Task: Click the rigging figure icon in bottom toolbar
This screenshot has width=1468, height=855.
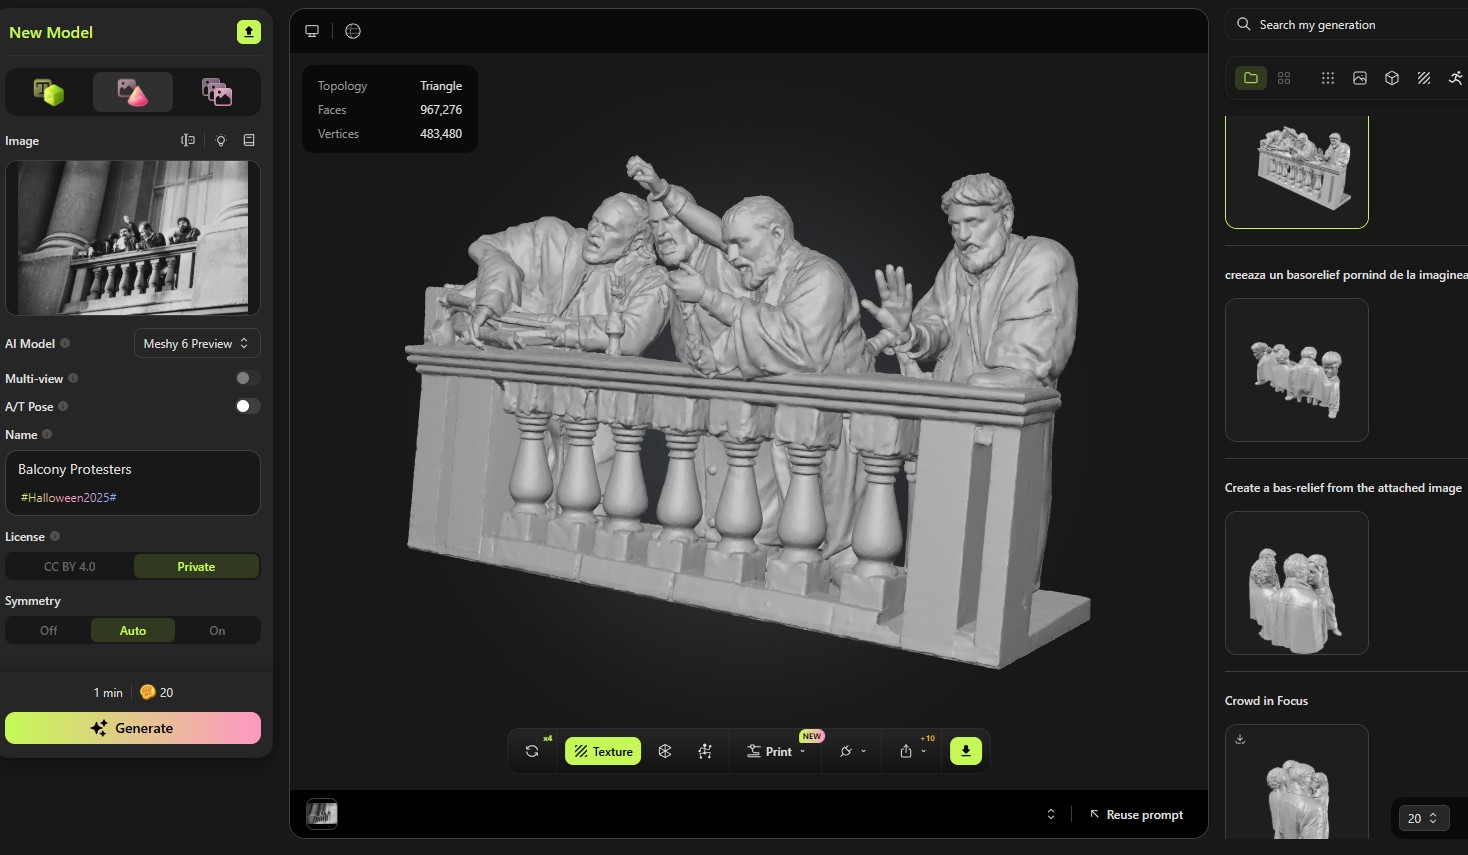Action: pos(705,751)
